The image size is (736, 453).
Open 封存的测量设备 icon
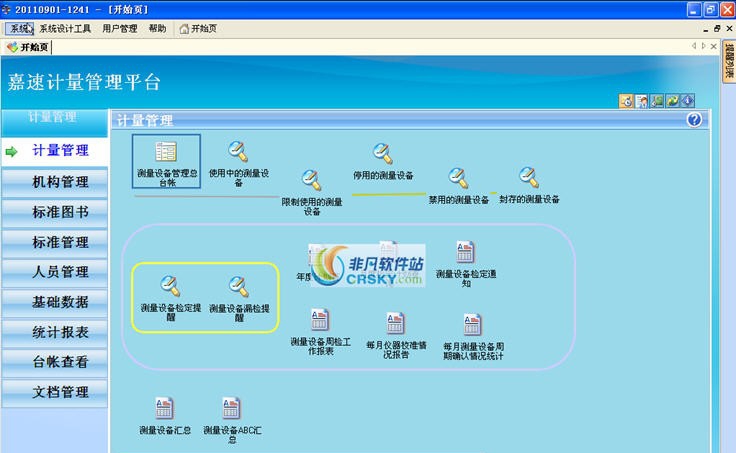[529, 177]
